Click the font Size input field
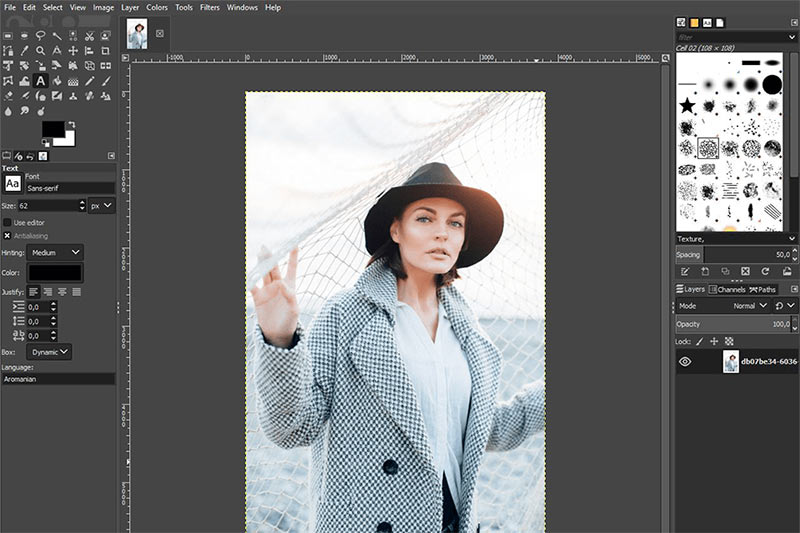This screenshot has height=533, width=800. [x=48, y=206]
